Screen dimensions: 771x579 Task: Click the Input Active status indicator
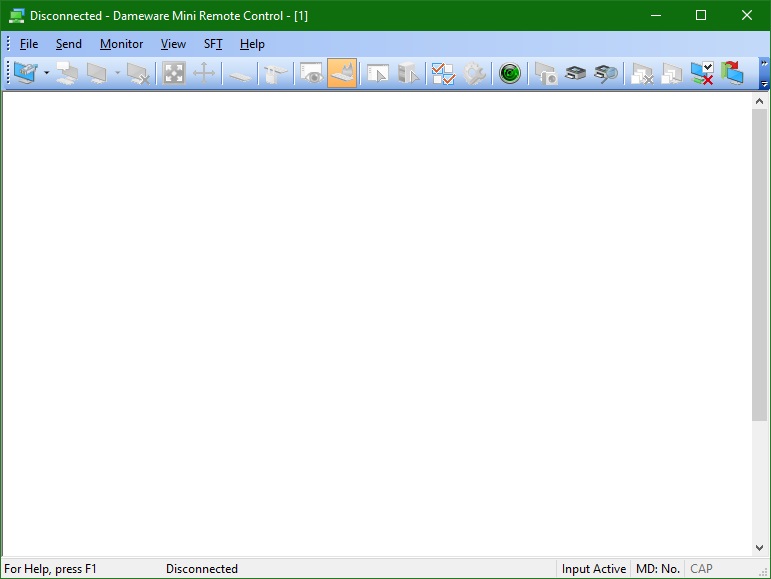point(593,569)
